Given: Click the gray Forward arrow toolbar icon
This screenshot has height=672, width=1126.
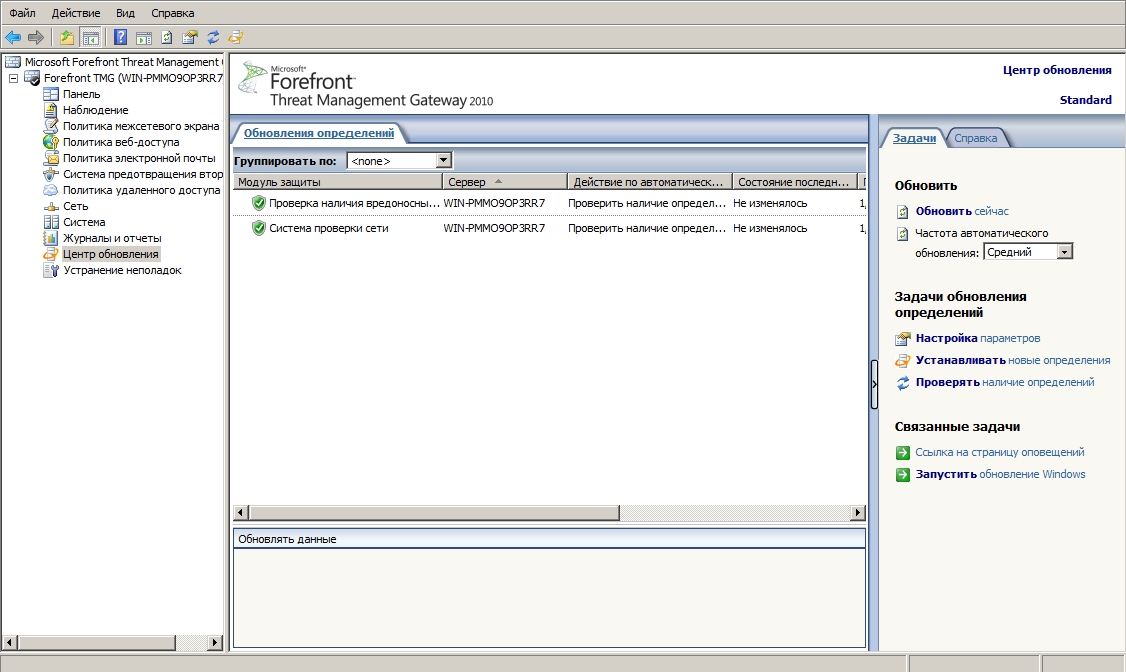Looking at the screenshot, I should pyautogui.click(x=36, y=37).
